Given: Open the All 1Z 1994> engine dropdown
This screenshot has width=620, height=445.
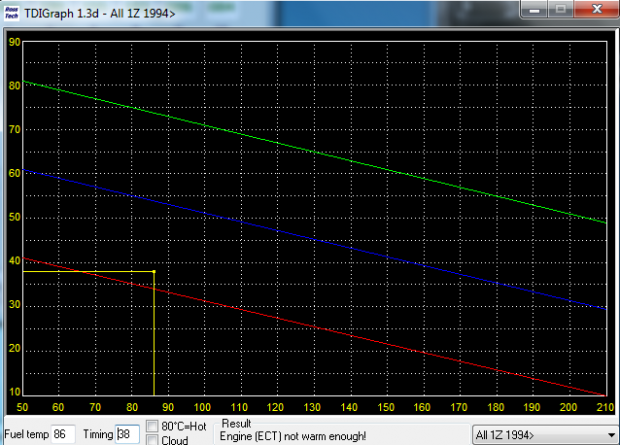Looking at the screenshot, I should pyautogui.click(x=544, y=435).
